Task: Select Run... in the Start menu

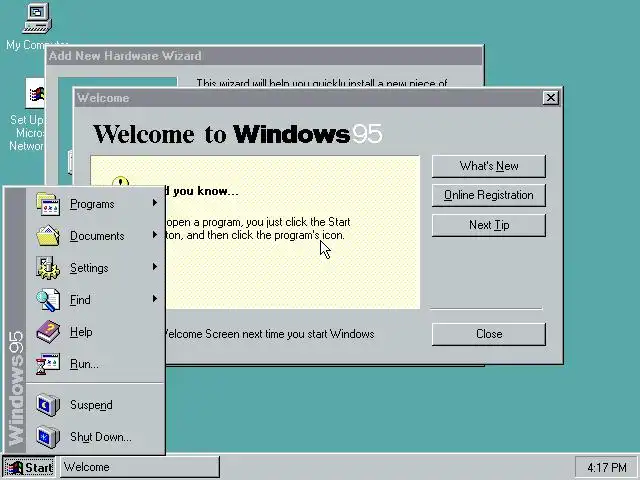Action: (95, 364)
